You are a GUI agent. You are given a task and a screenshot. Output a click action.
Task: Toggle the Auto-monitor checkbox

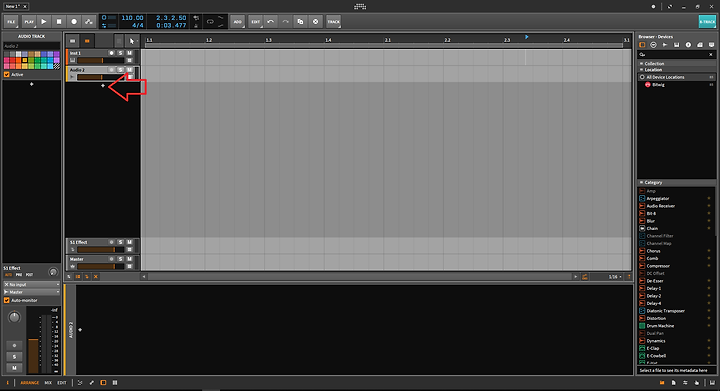click(6, 300)
